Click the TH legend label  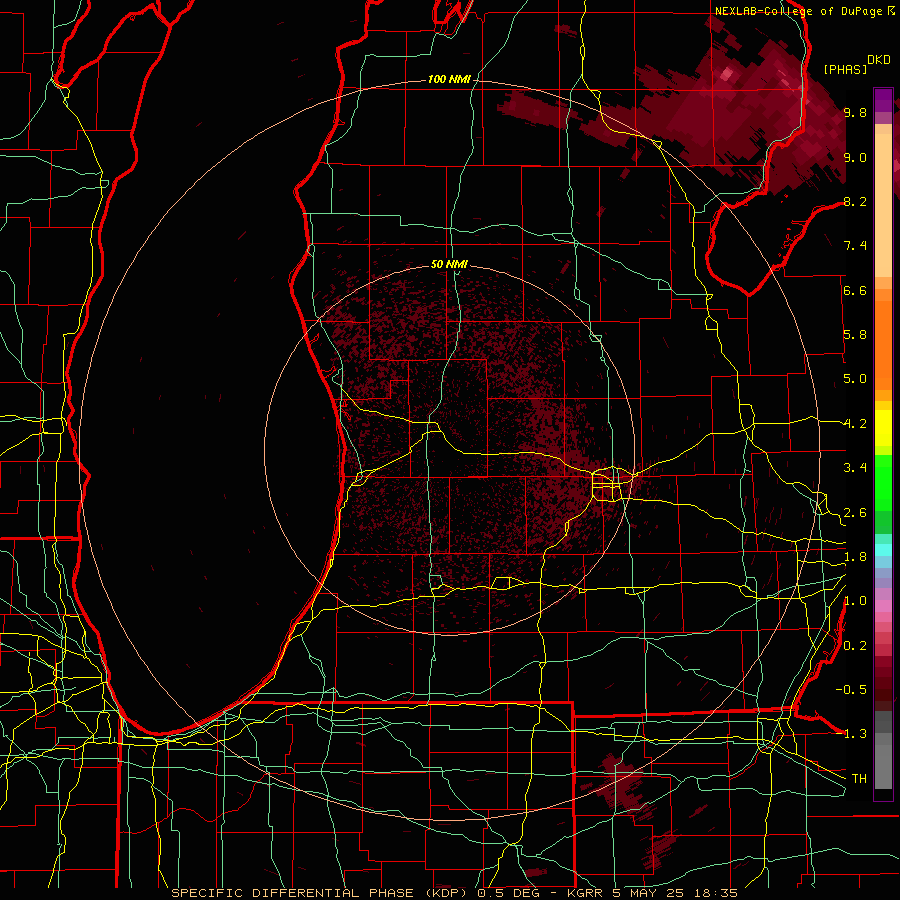click(x=859, y=779)
